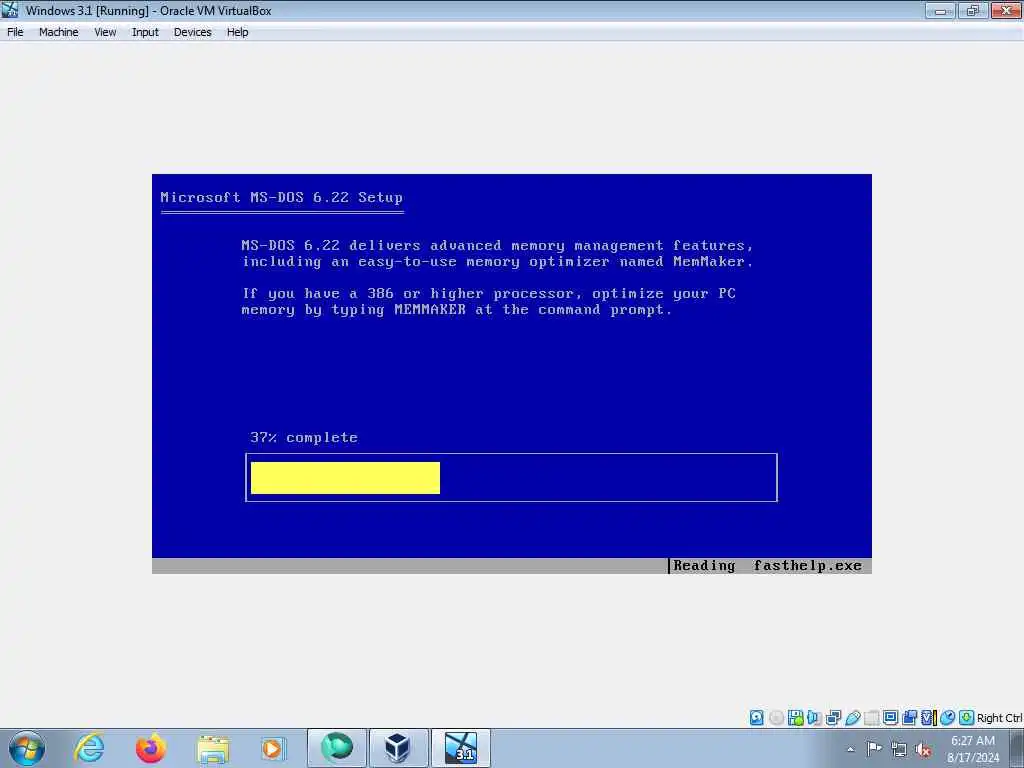Open the Windows Start menu
Screen dimensions: 1024x768
tap(27, 748)
